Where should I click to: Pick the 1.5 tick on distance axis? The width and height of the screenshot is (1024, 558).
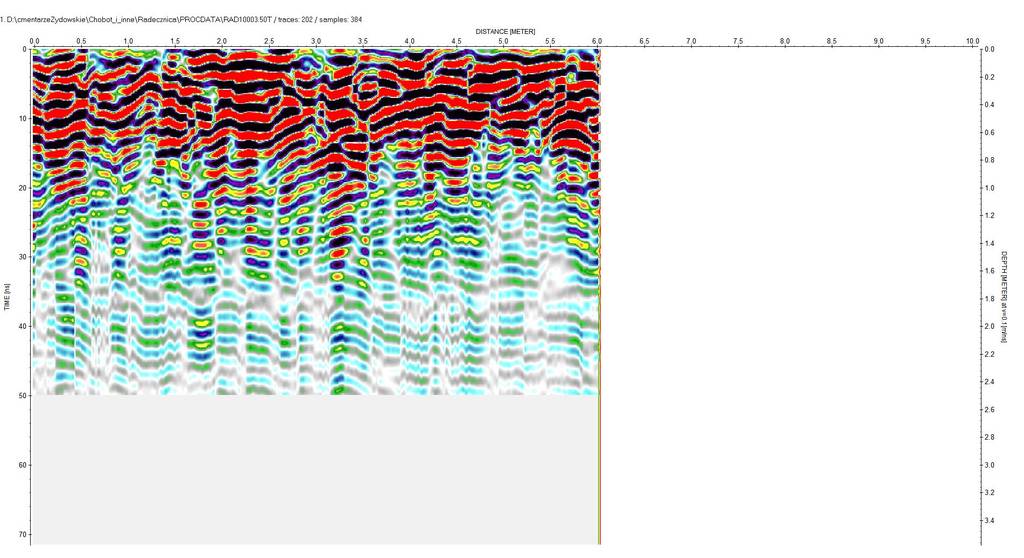tap(175, 42)
